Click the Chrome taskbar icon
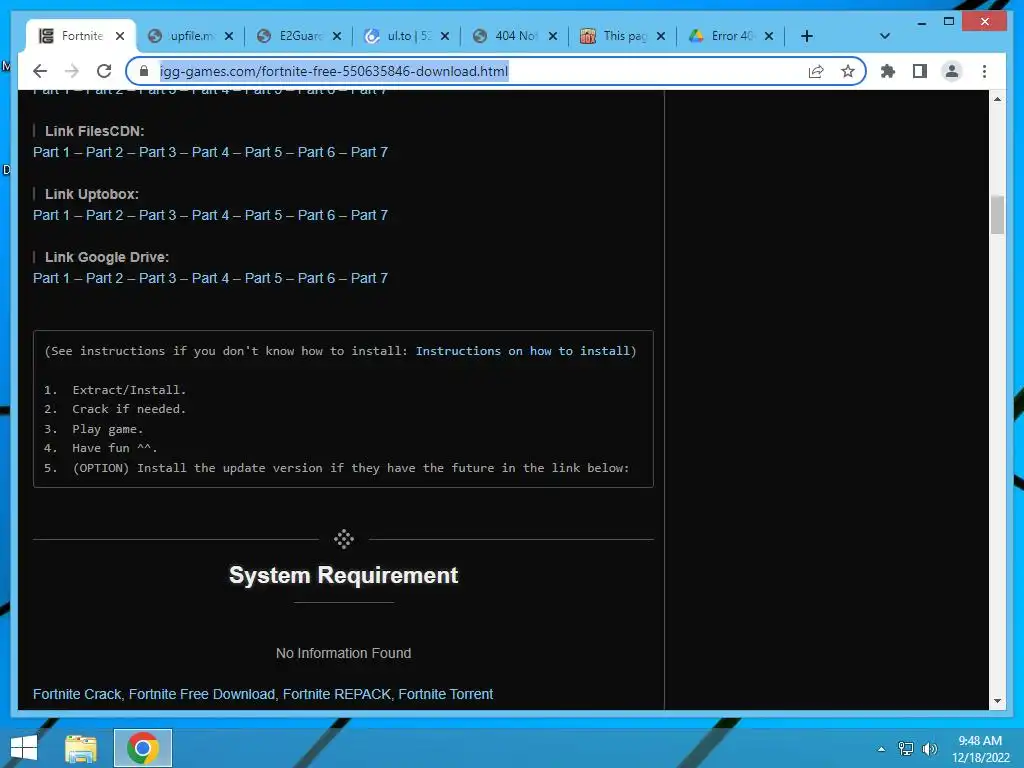This screenshot has width=1024, height=768. [x=143, y=748]
